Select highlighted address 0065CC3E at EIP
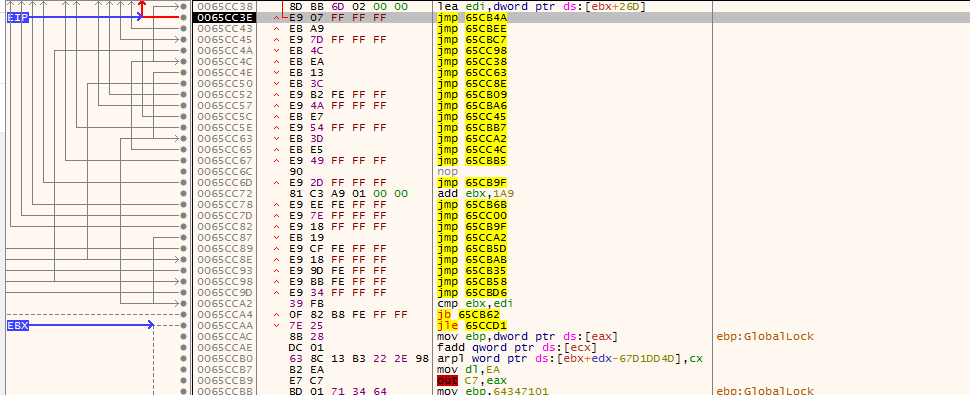 click(x=224, y=17)
